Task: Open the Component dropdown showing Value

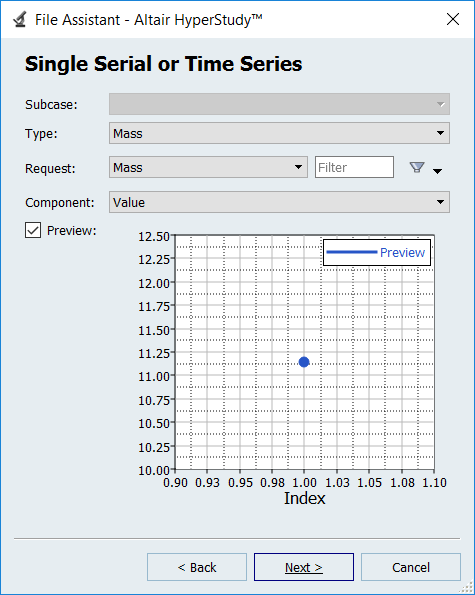Action: coord(279,202)
